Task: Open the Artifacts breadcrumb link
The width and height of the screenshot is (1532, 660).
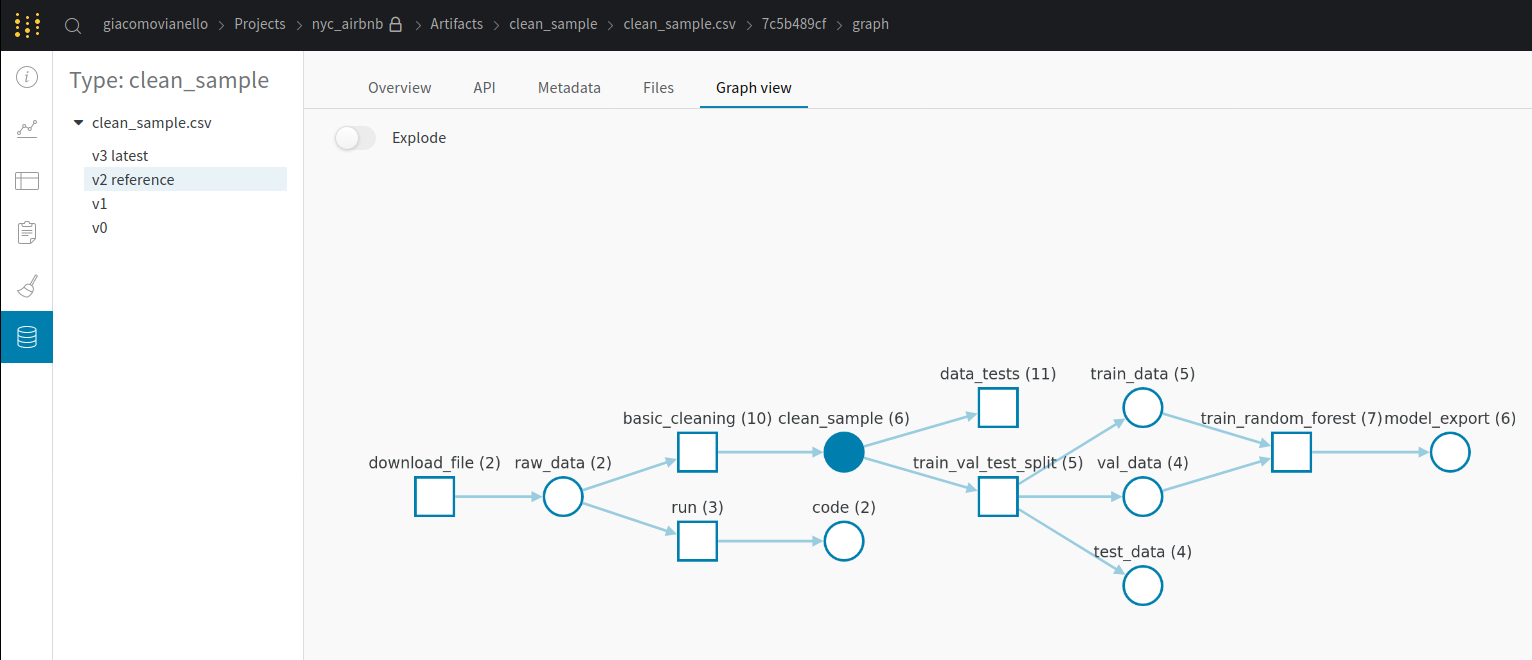Action: 457,24
